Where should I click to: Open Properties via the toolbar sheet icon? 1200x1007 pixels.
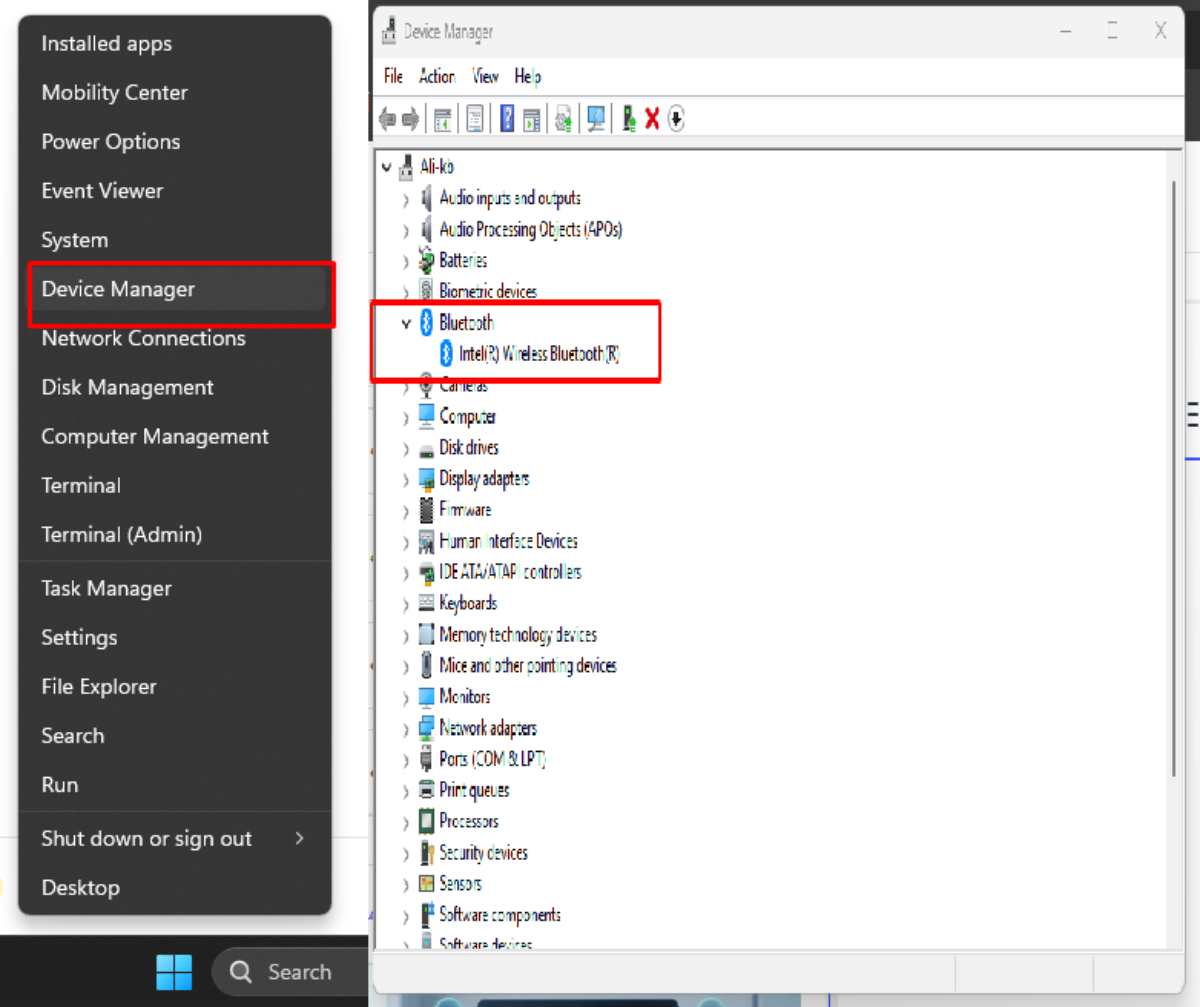tap(475, 120)
